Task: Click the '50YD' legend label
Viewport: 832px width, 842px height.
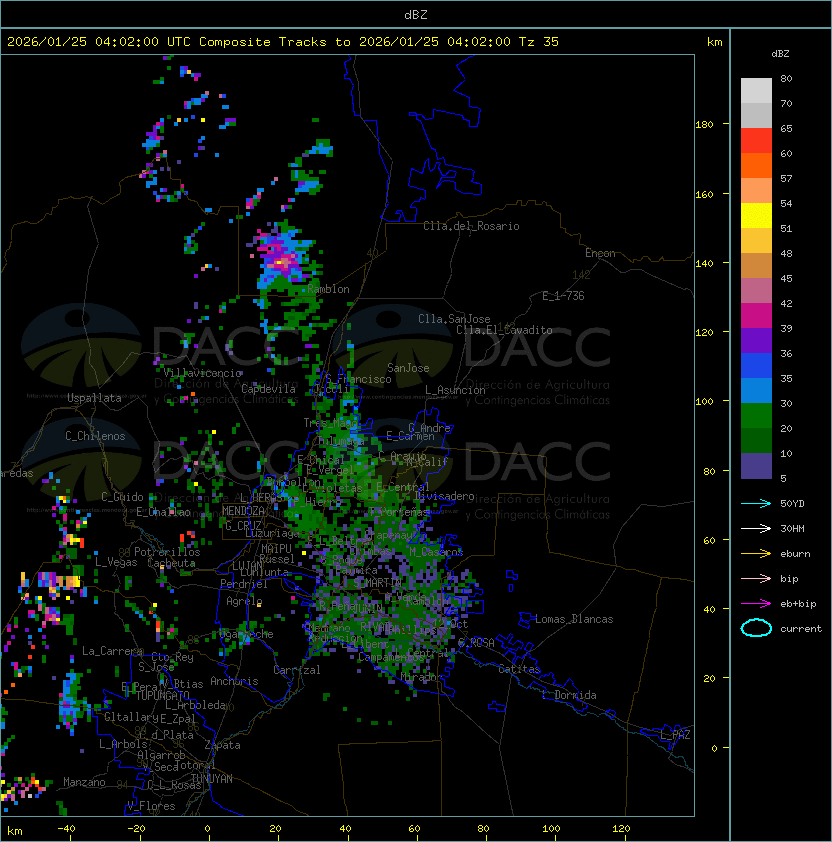Action: point(792,503)
